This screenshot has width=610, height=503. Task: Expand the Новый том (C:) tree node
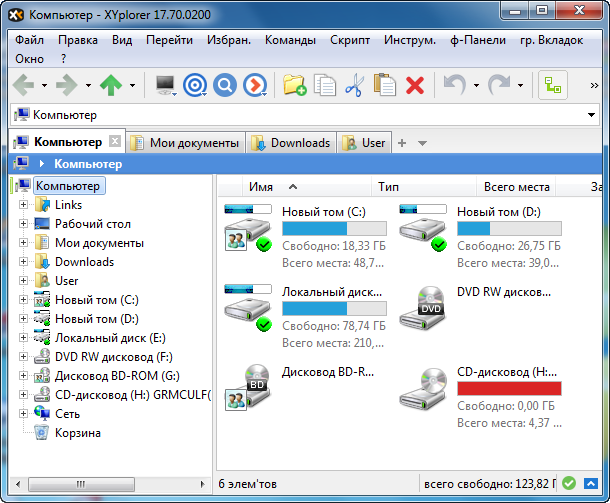(x=23, y=300)
